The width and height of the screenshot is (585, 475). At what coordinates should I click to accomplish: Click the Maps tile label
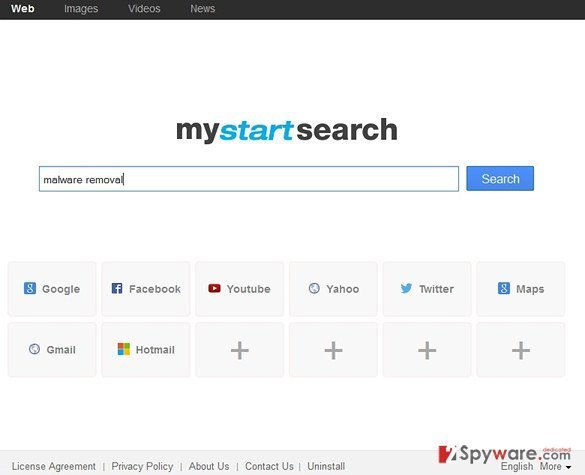530,289
